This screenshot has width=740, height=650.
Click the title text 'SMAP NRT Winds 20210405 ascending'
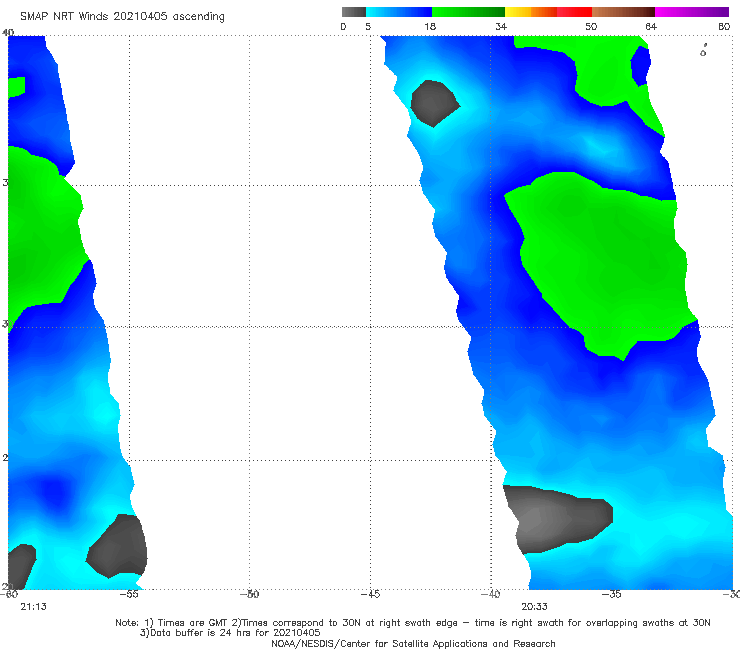tap(122, 17)
